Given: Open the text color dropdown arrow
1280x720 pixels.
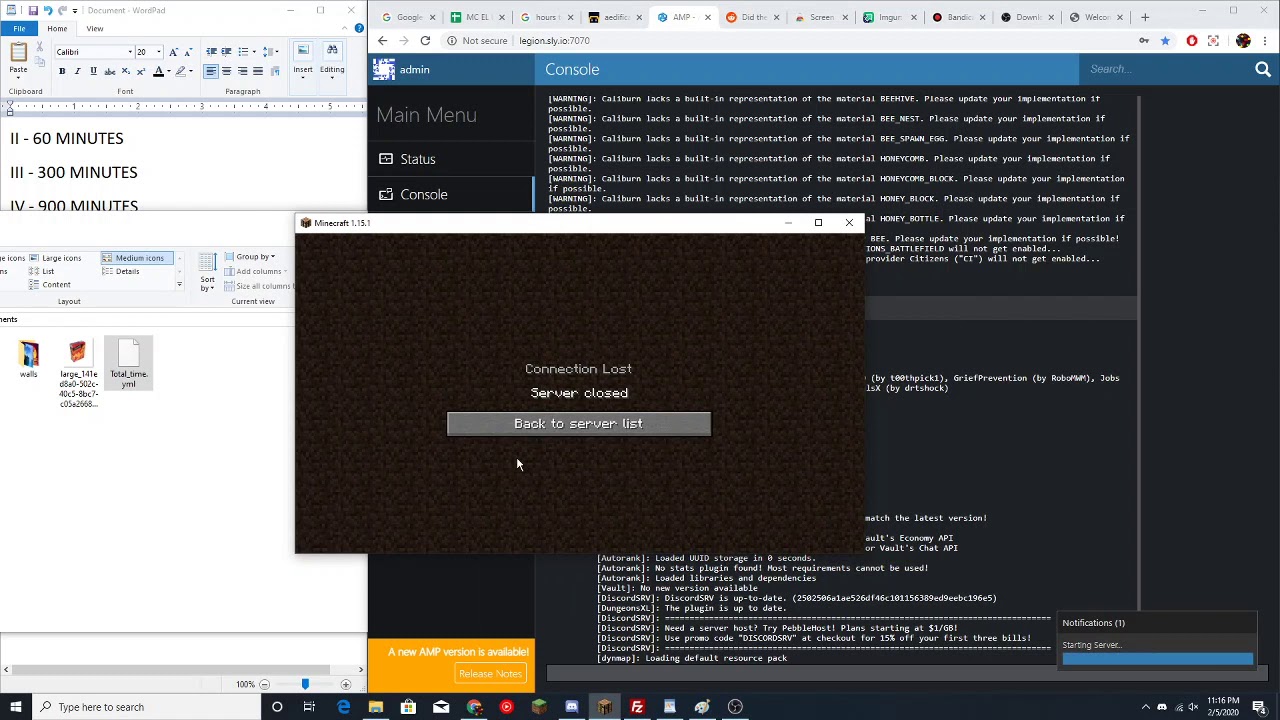Looking at the screenshot, I should [x=167, y=71].
